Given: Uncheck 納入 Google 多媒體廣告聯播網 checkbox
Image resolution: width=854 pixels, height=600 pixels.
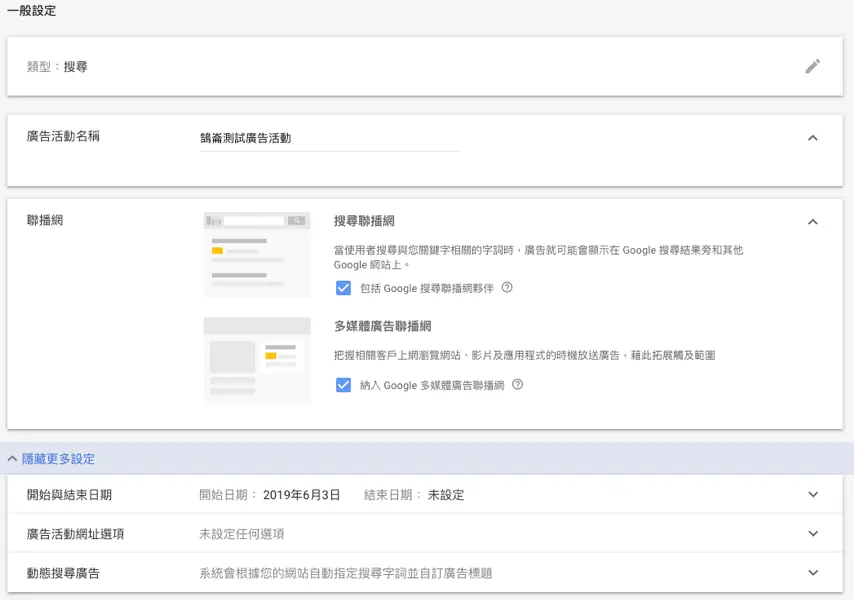Looking at the screenshot, I should tap(343, 385).
